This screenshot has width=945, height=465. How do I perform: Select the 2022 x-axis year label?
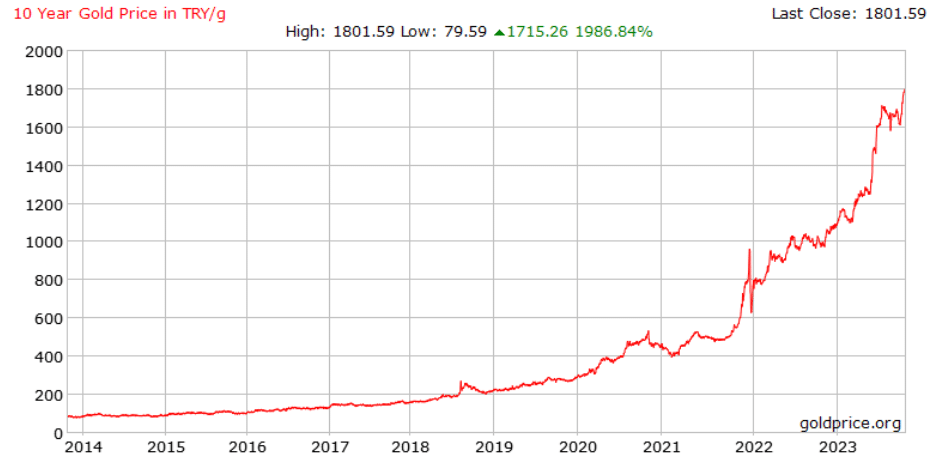pos(752,447)
